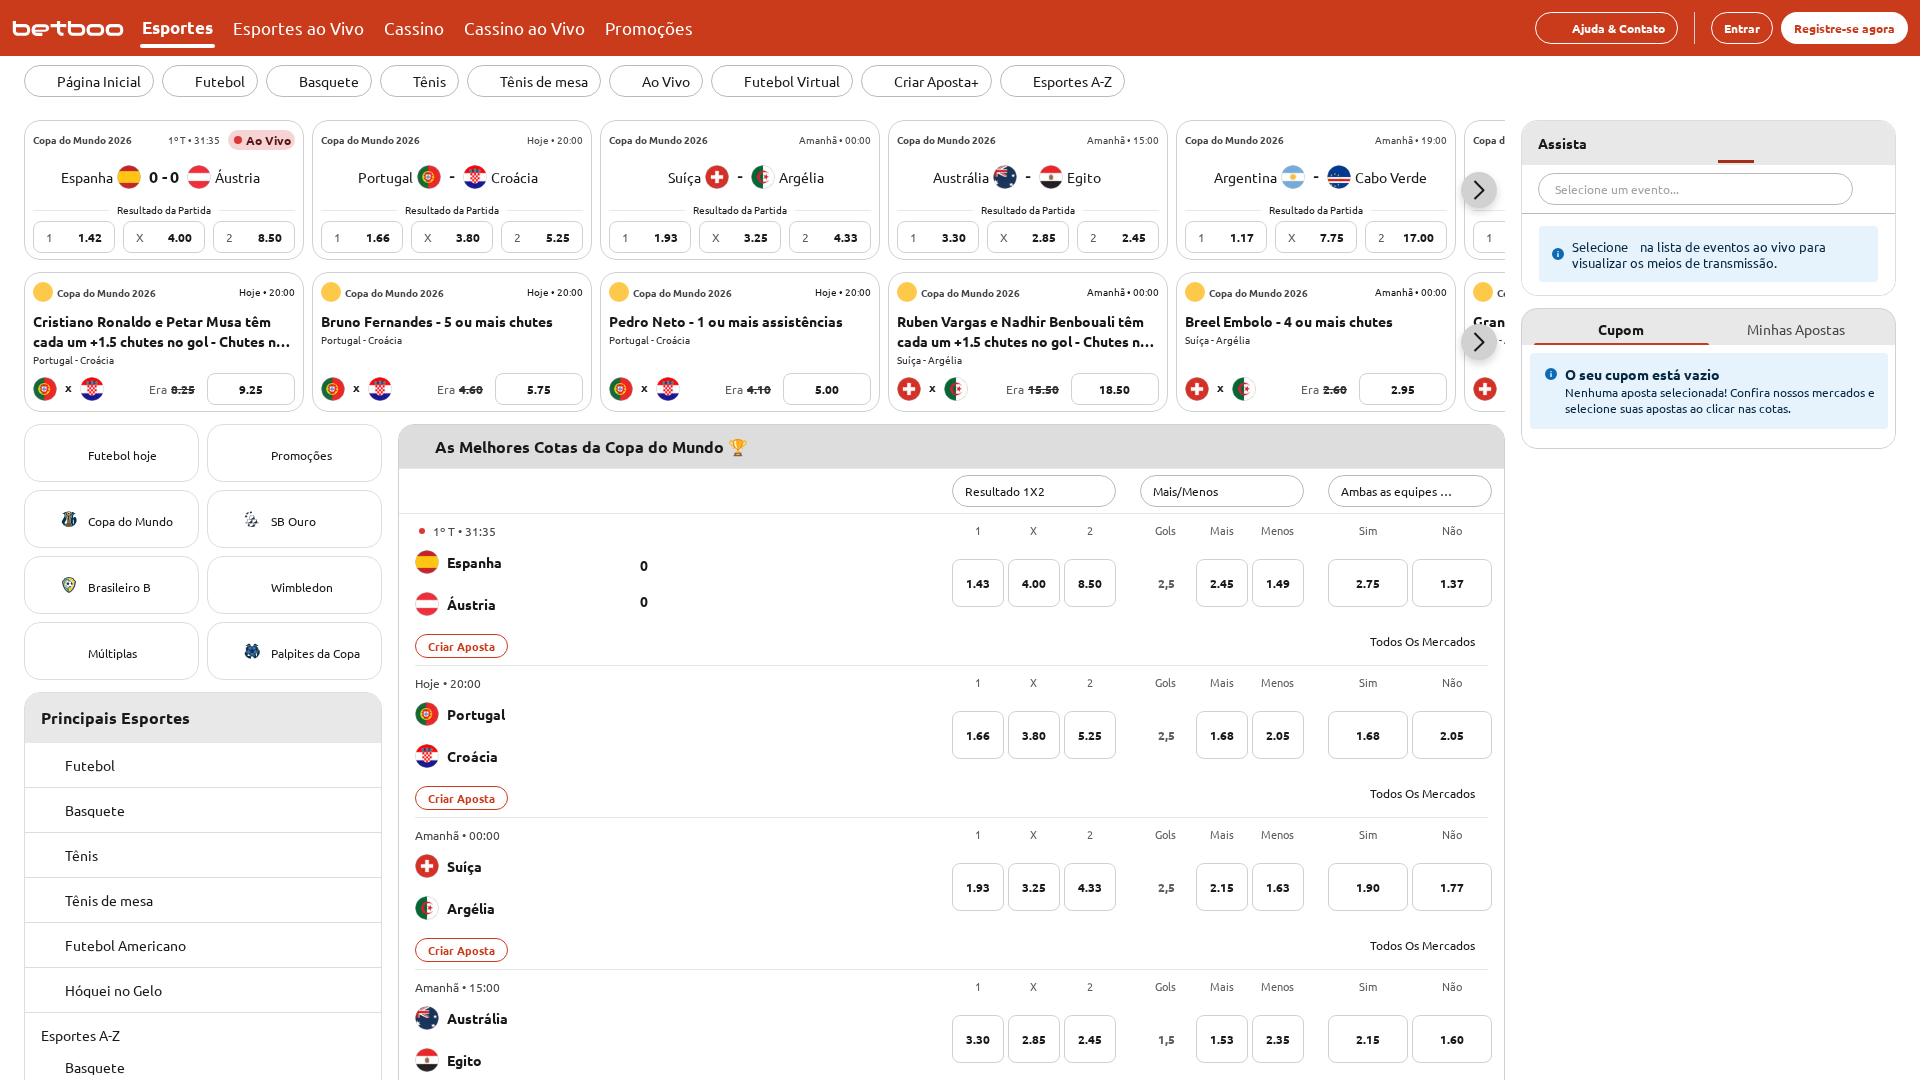Select the Esportes A-Z chip
Image resolution: width=1920 pixels, height=1080 pixels.
(x=1062, y=81)
